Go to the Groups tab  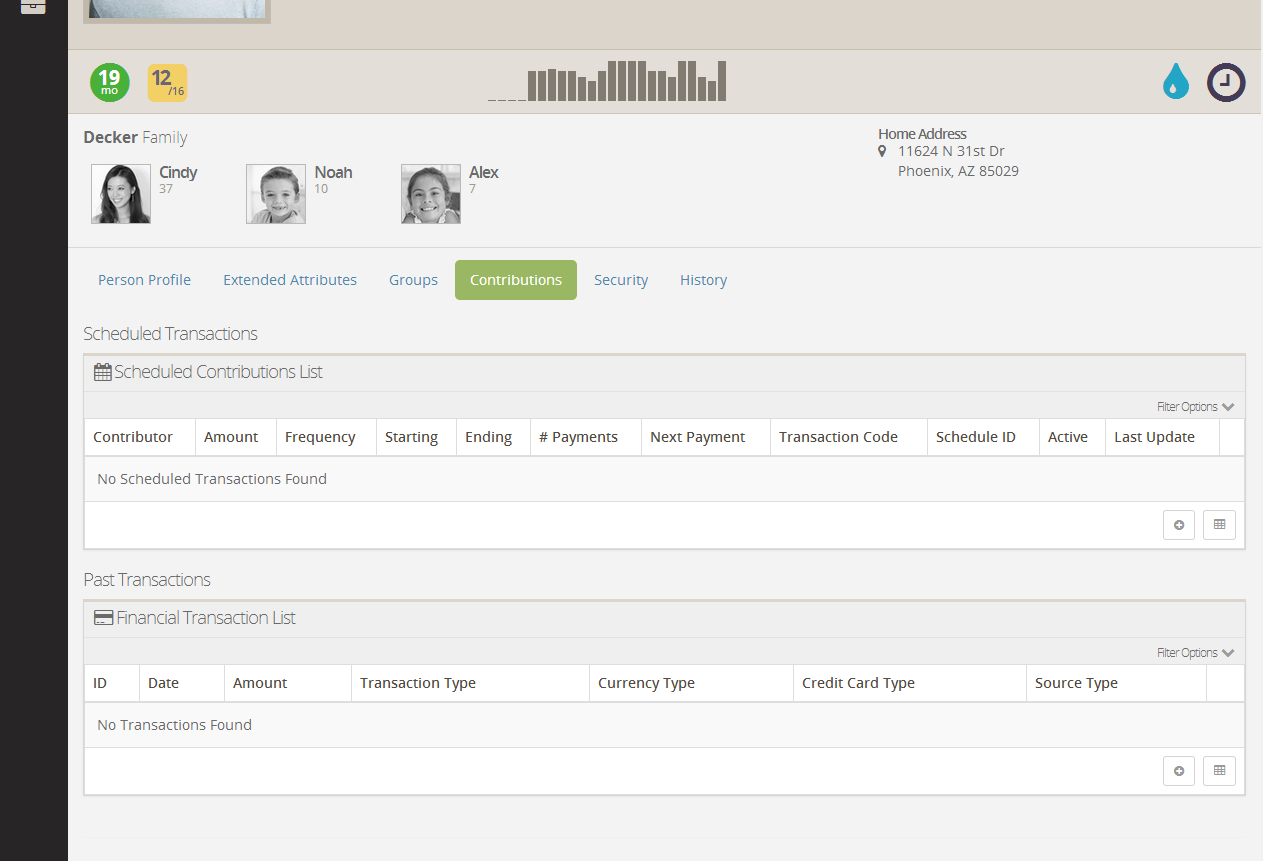414,280
